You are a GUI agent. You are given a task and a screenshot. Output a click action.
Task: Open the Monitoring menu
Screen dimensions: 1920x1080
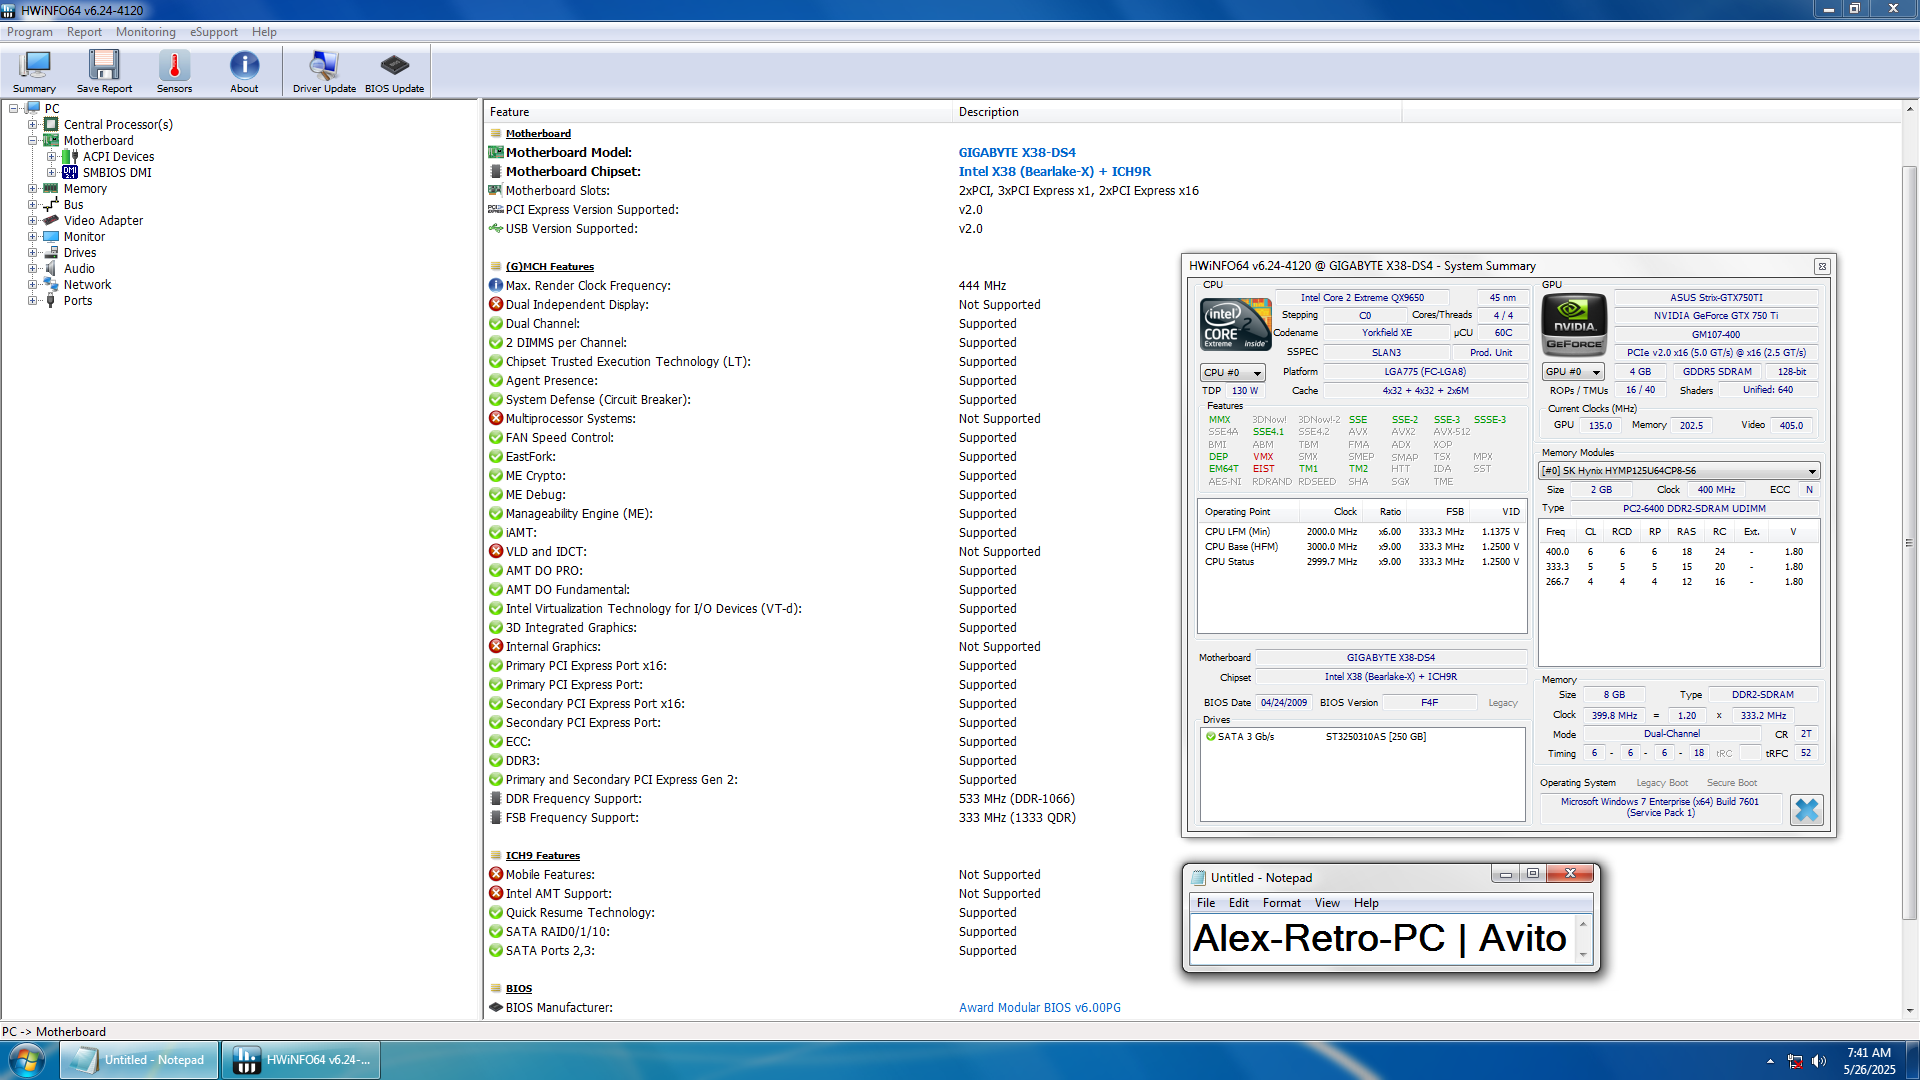(x=145, y=32)
